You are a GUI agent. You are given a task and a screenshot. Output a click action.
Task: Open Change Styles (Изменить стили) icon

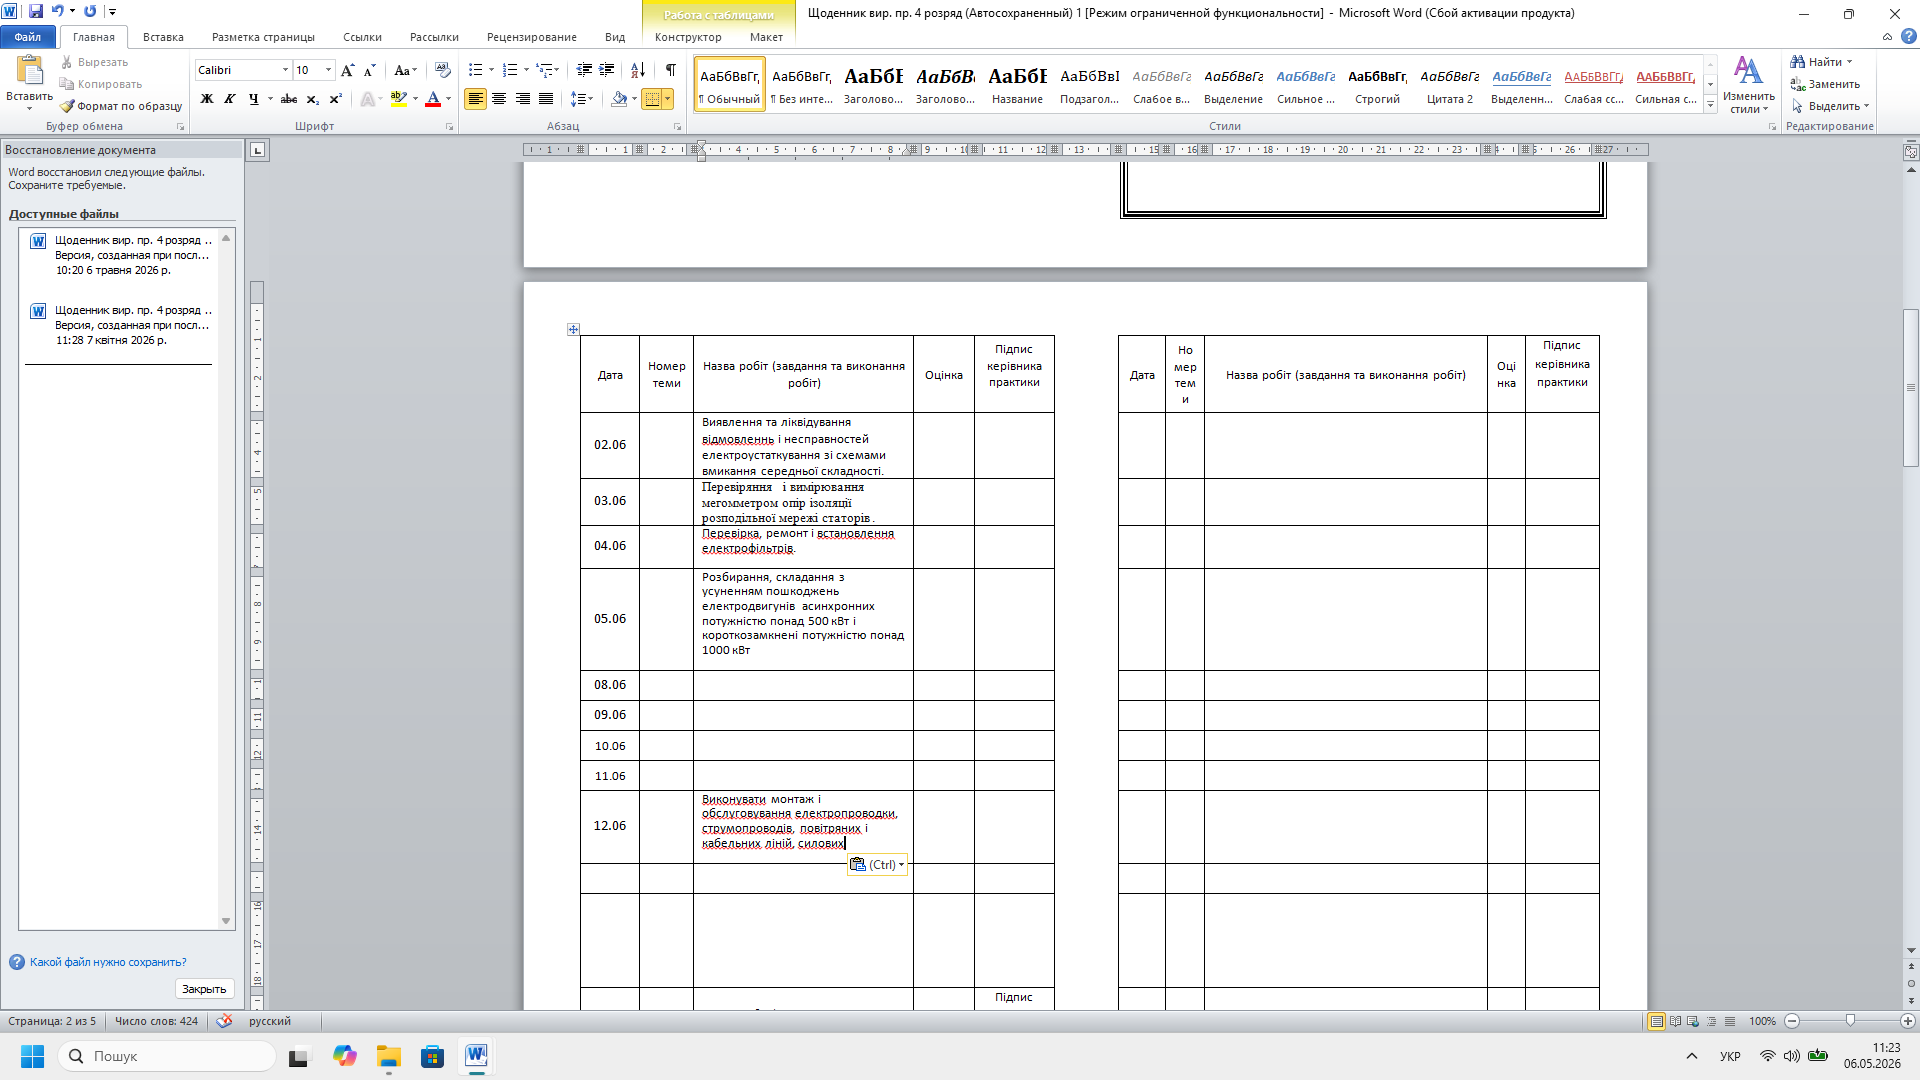(x=1748, y=84)
